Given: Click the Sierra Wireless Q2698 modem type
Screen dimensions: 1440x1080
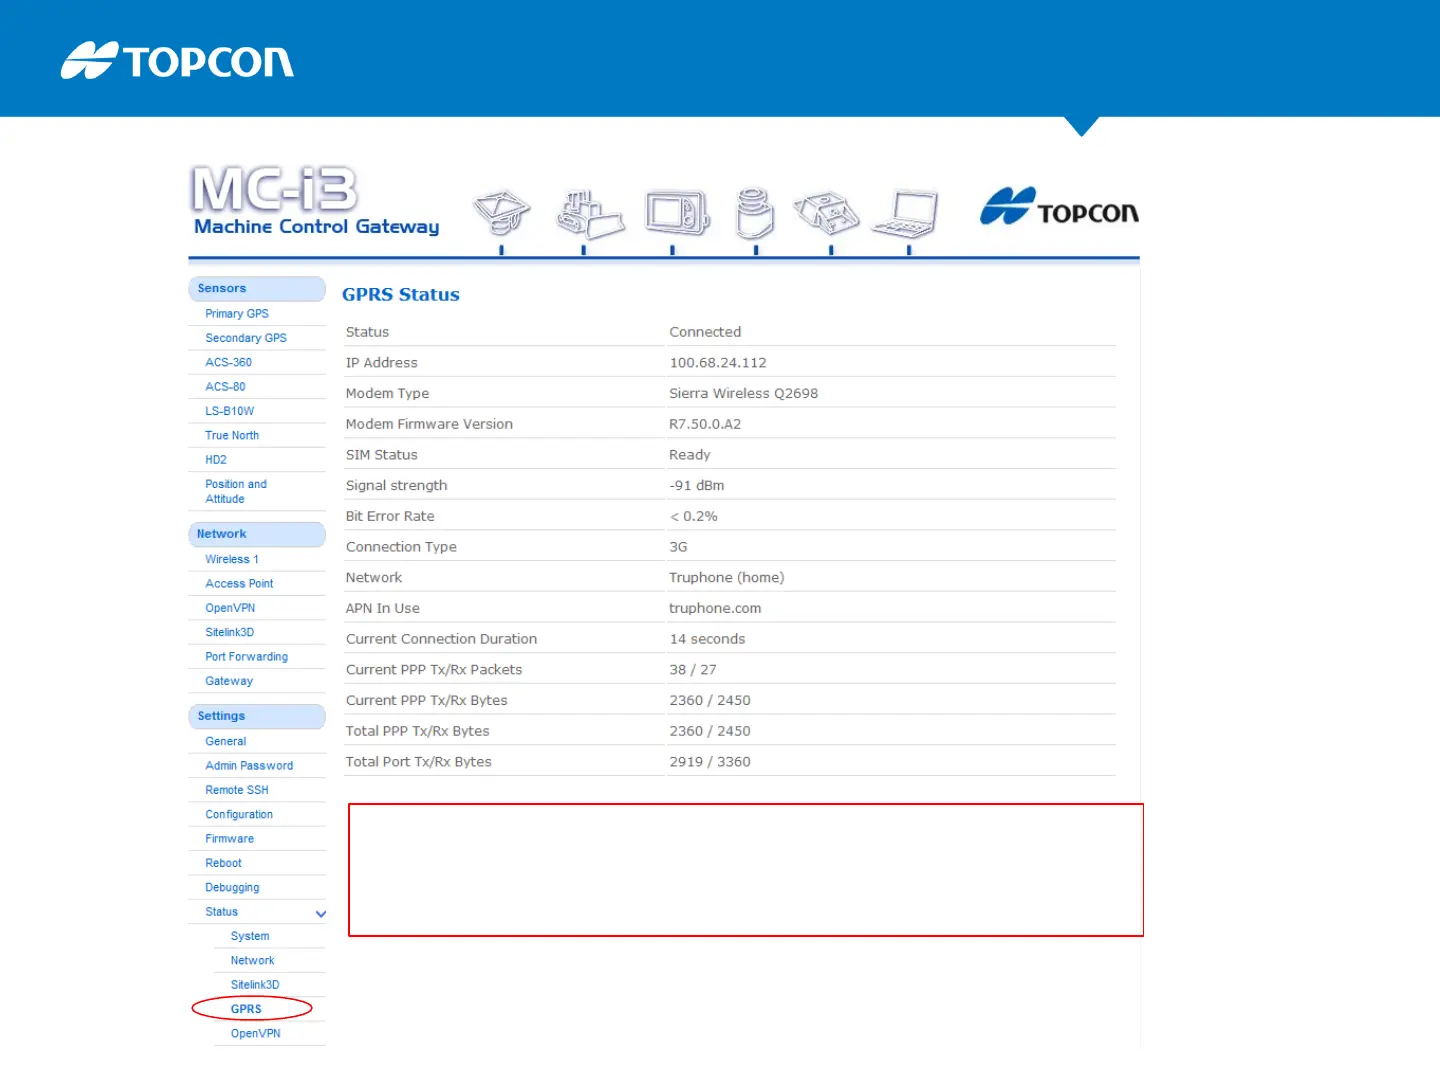Looking at the screenshot, I should 743,393.
